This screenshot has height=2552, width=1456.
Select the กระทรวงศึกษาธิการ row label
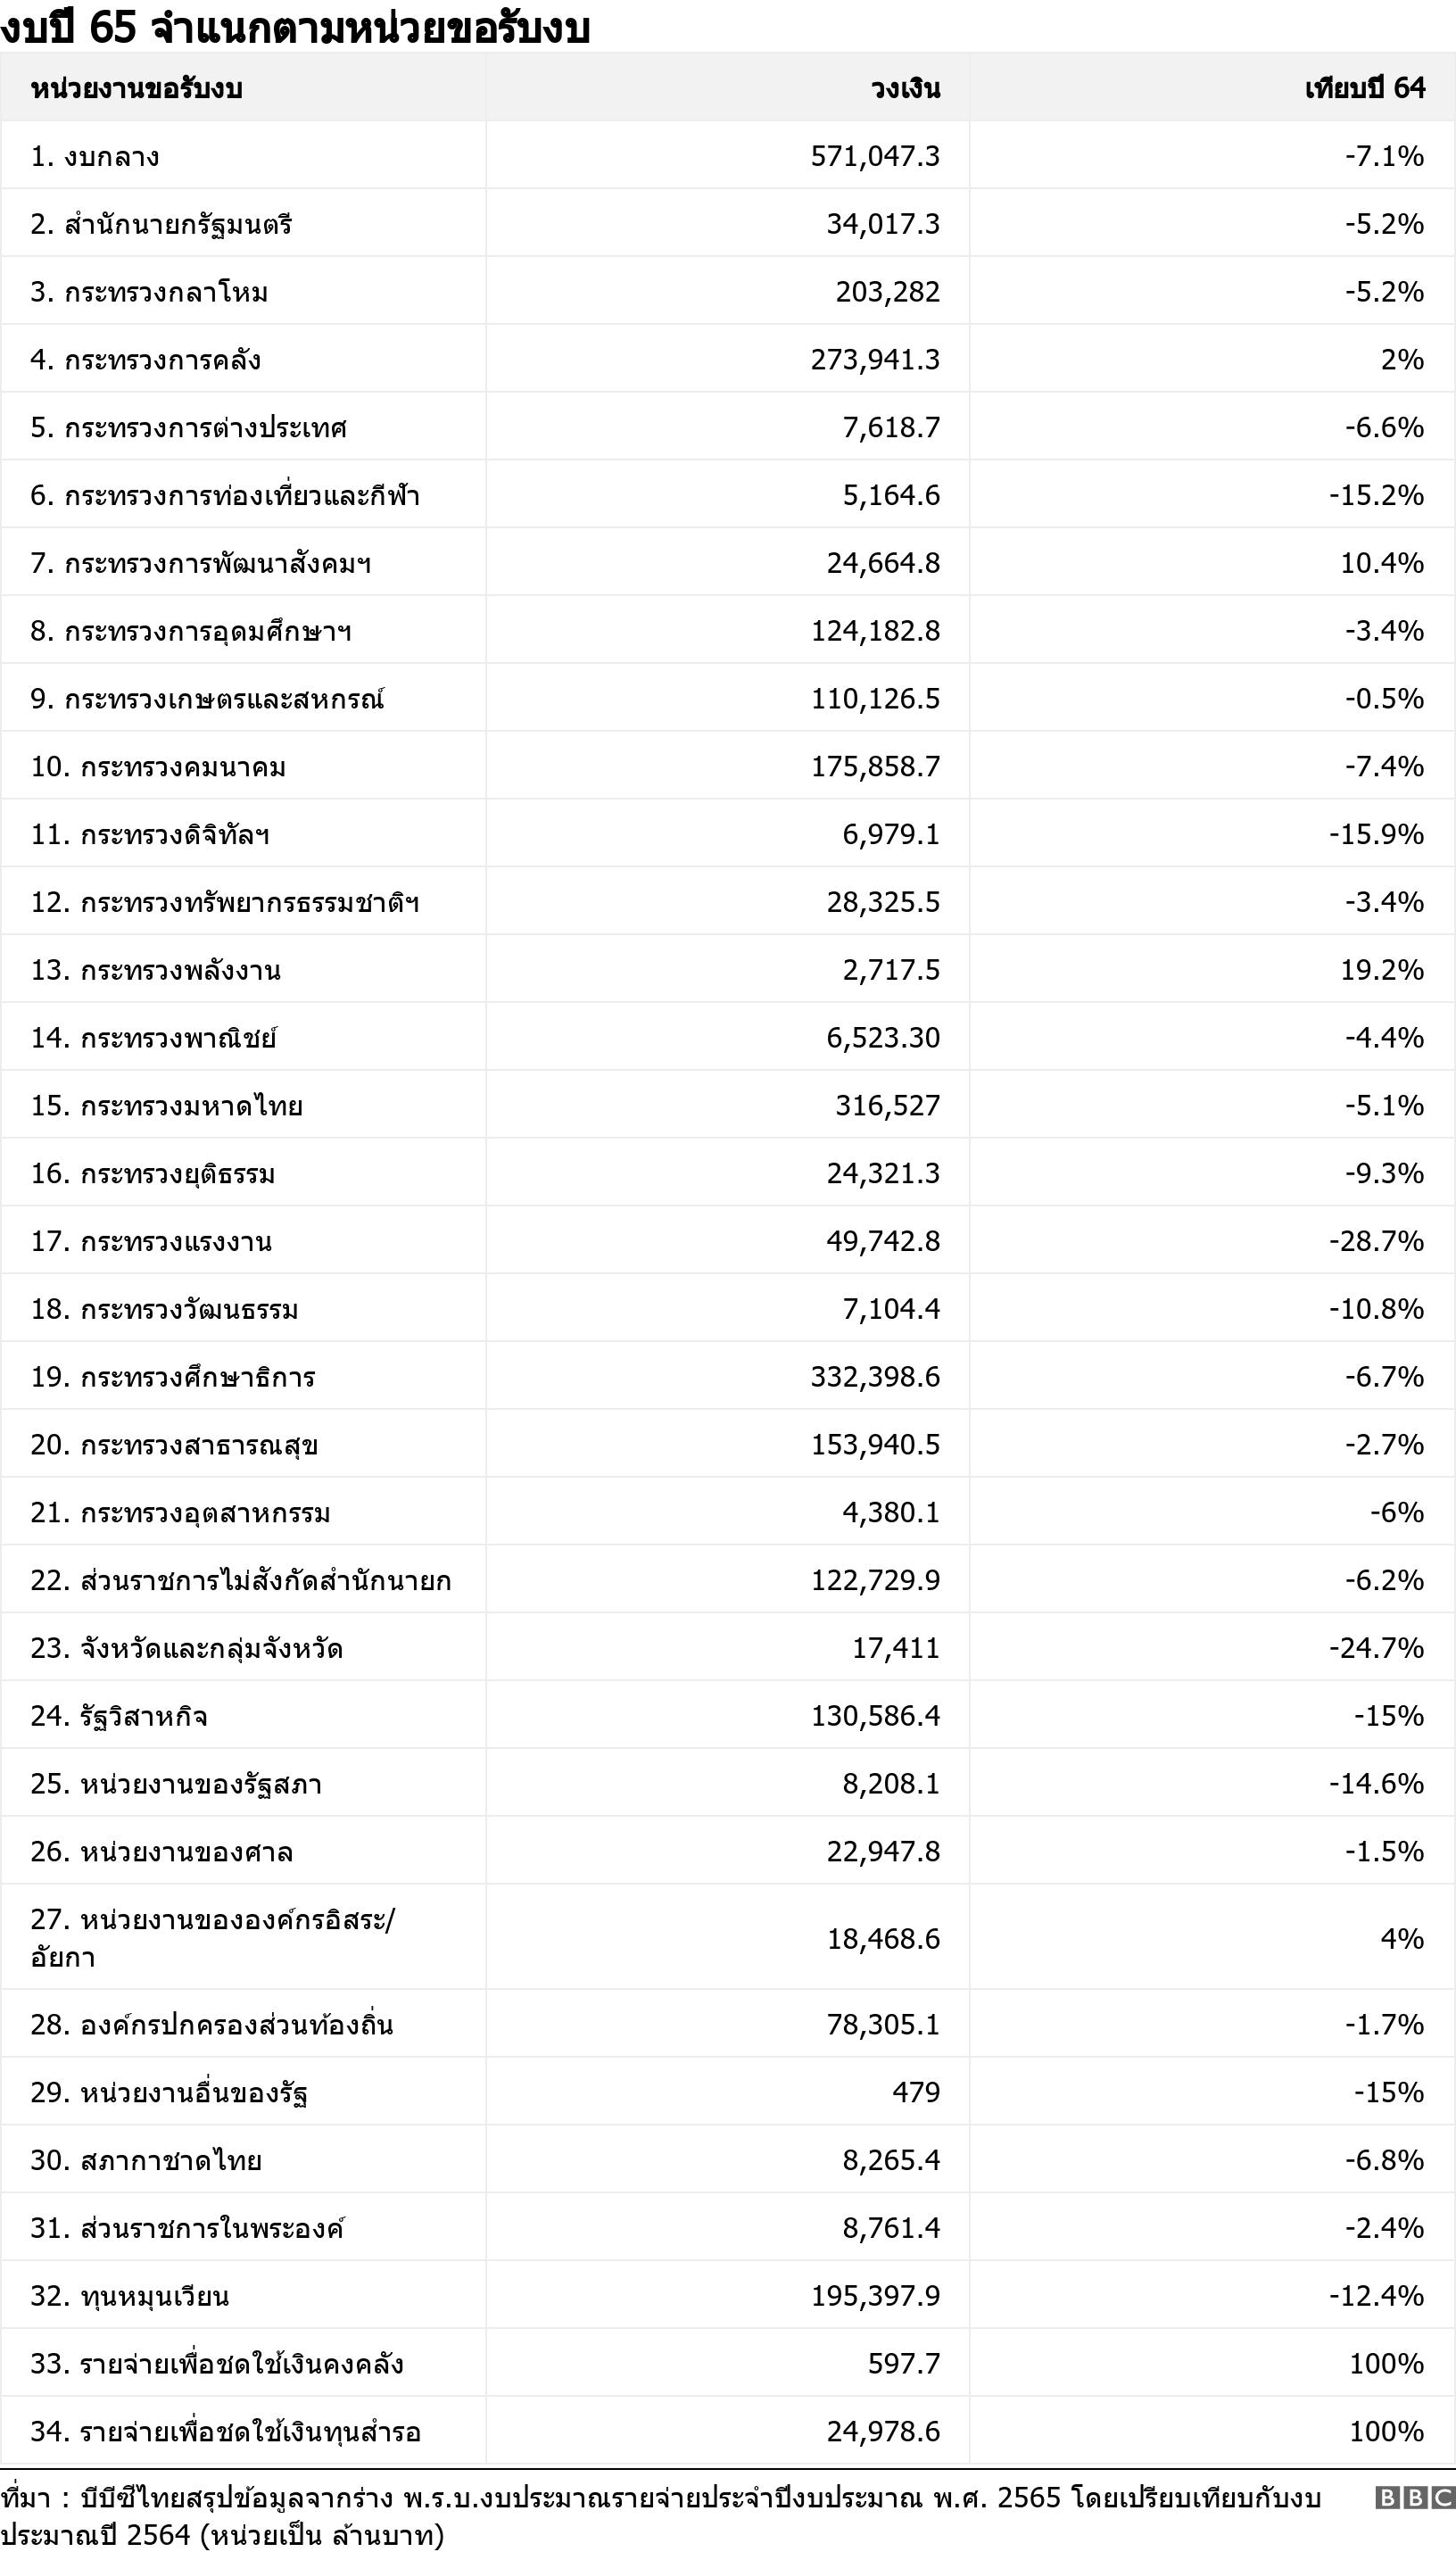click(172, 1377)
